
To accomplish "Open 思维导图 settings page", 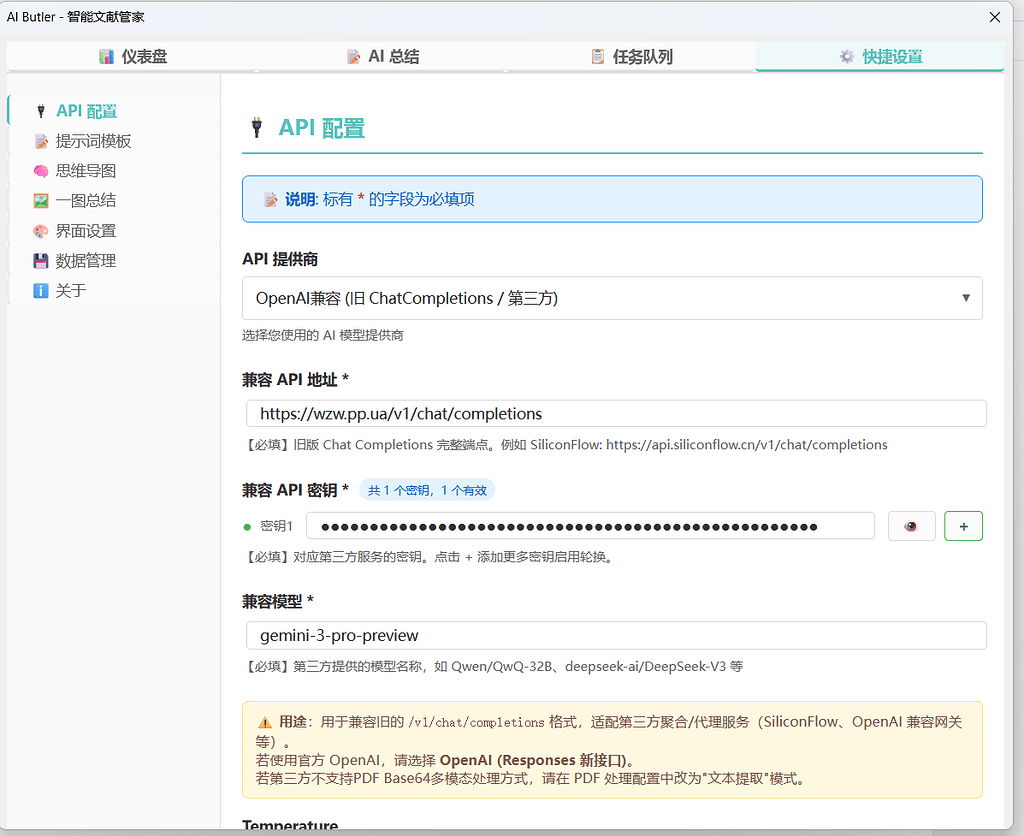I will 114,171.
